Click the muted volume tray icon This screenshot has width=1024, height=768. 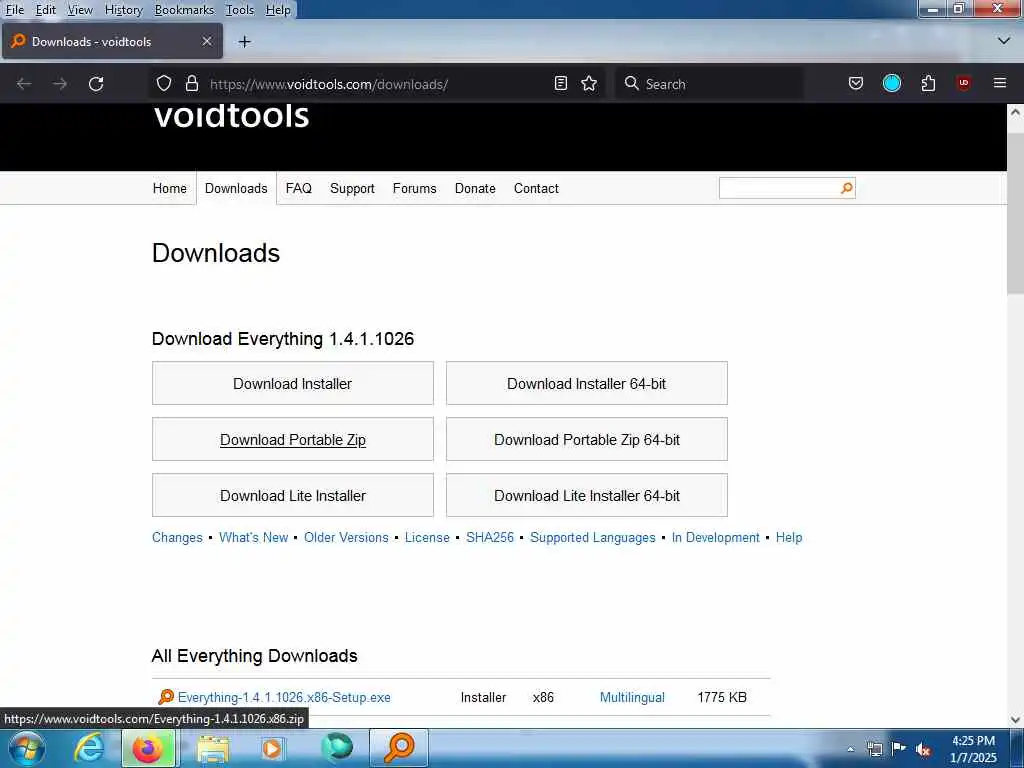pyautogui.click(x=923, y=750)
